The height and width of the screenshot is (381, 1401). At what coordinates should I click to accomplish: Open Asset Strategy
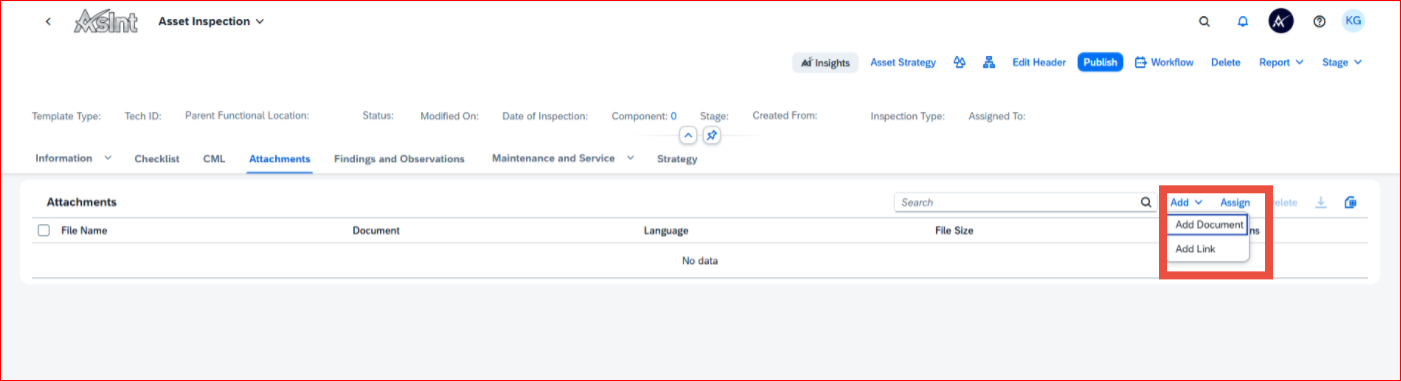[903, 62]
